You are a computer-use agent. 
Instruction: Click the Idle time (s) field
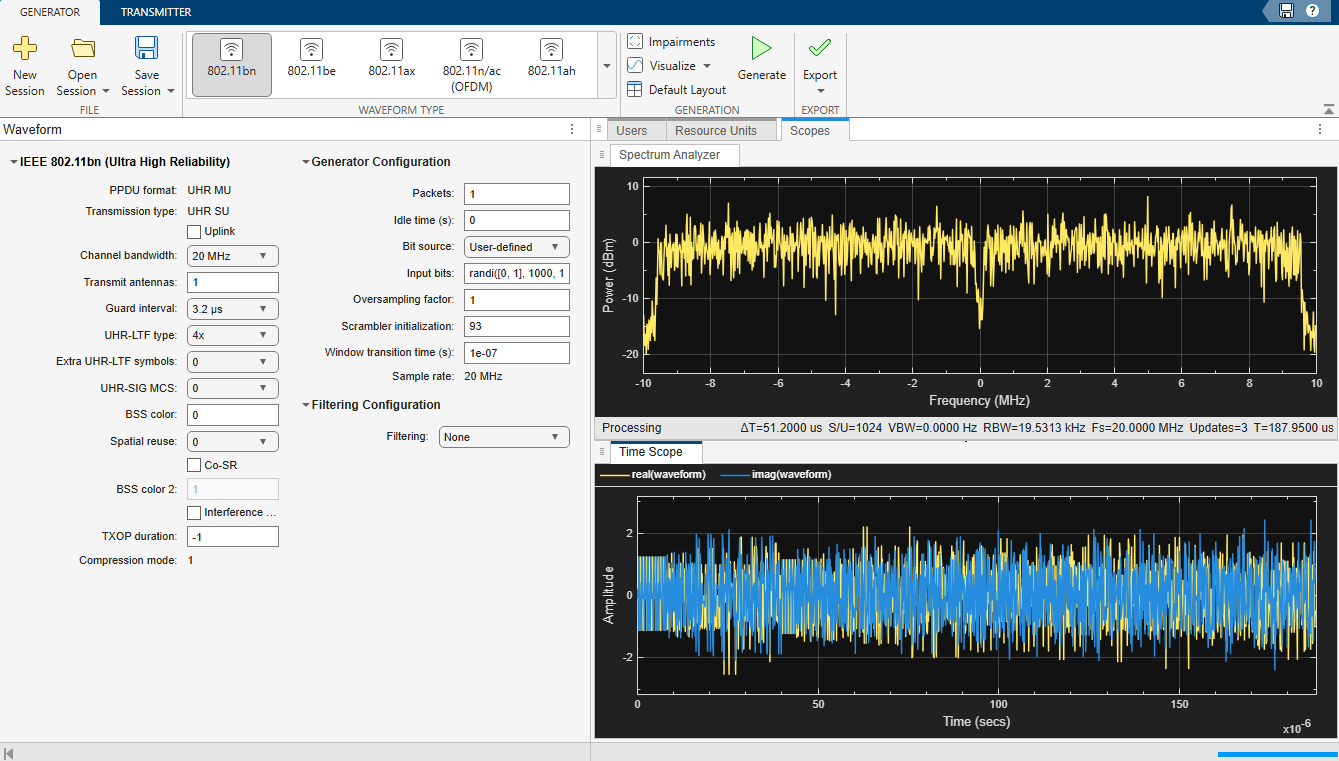517,220
